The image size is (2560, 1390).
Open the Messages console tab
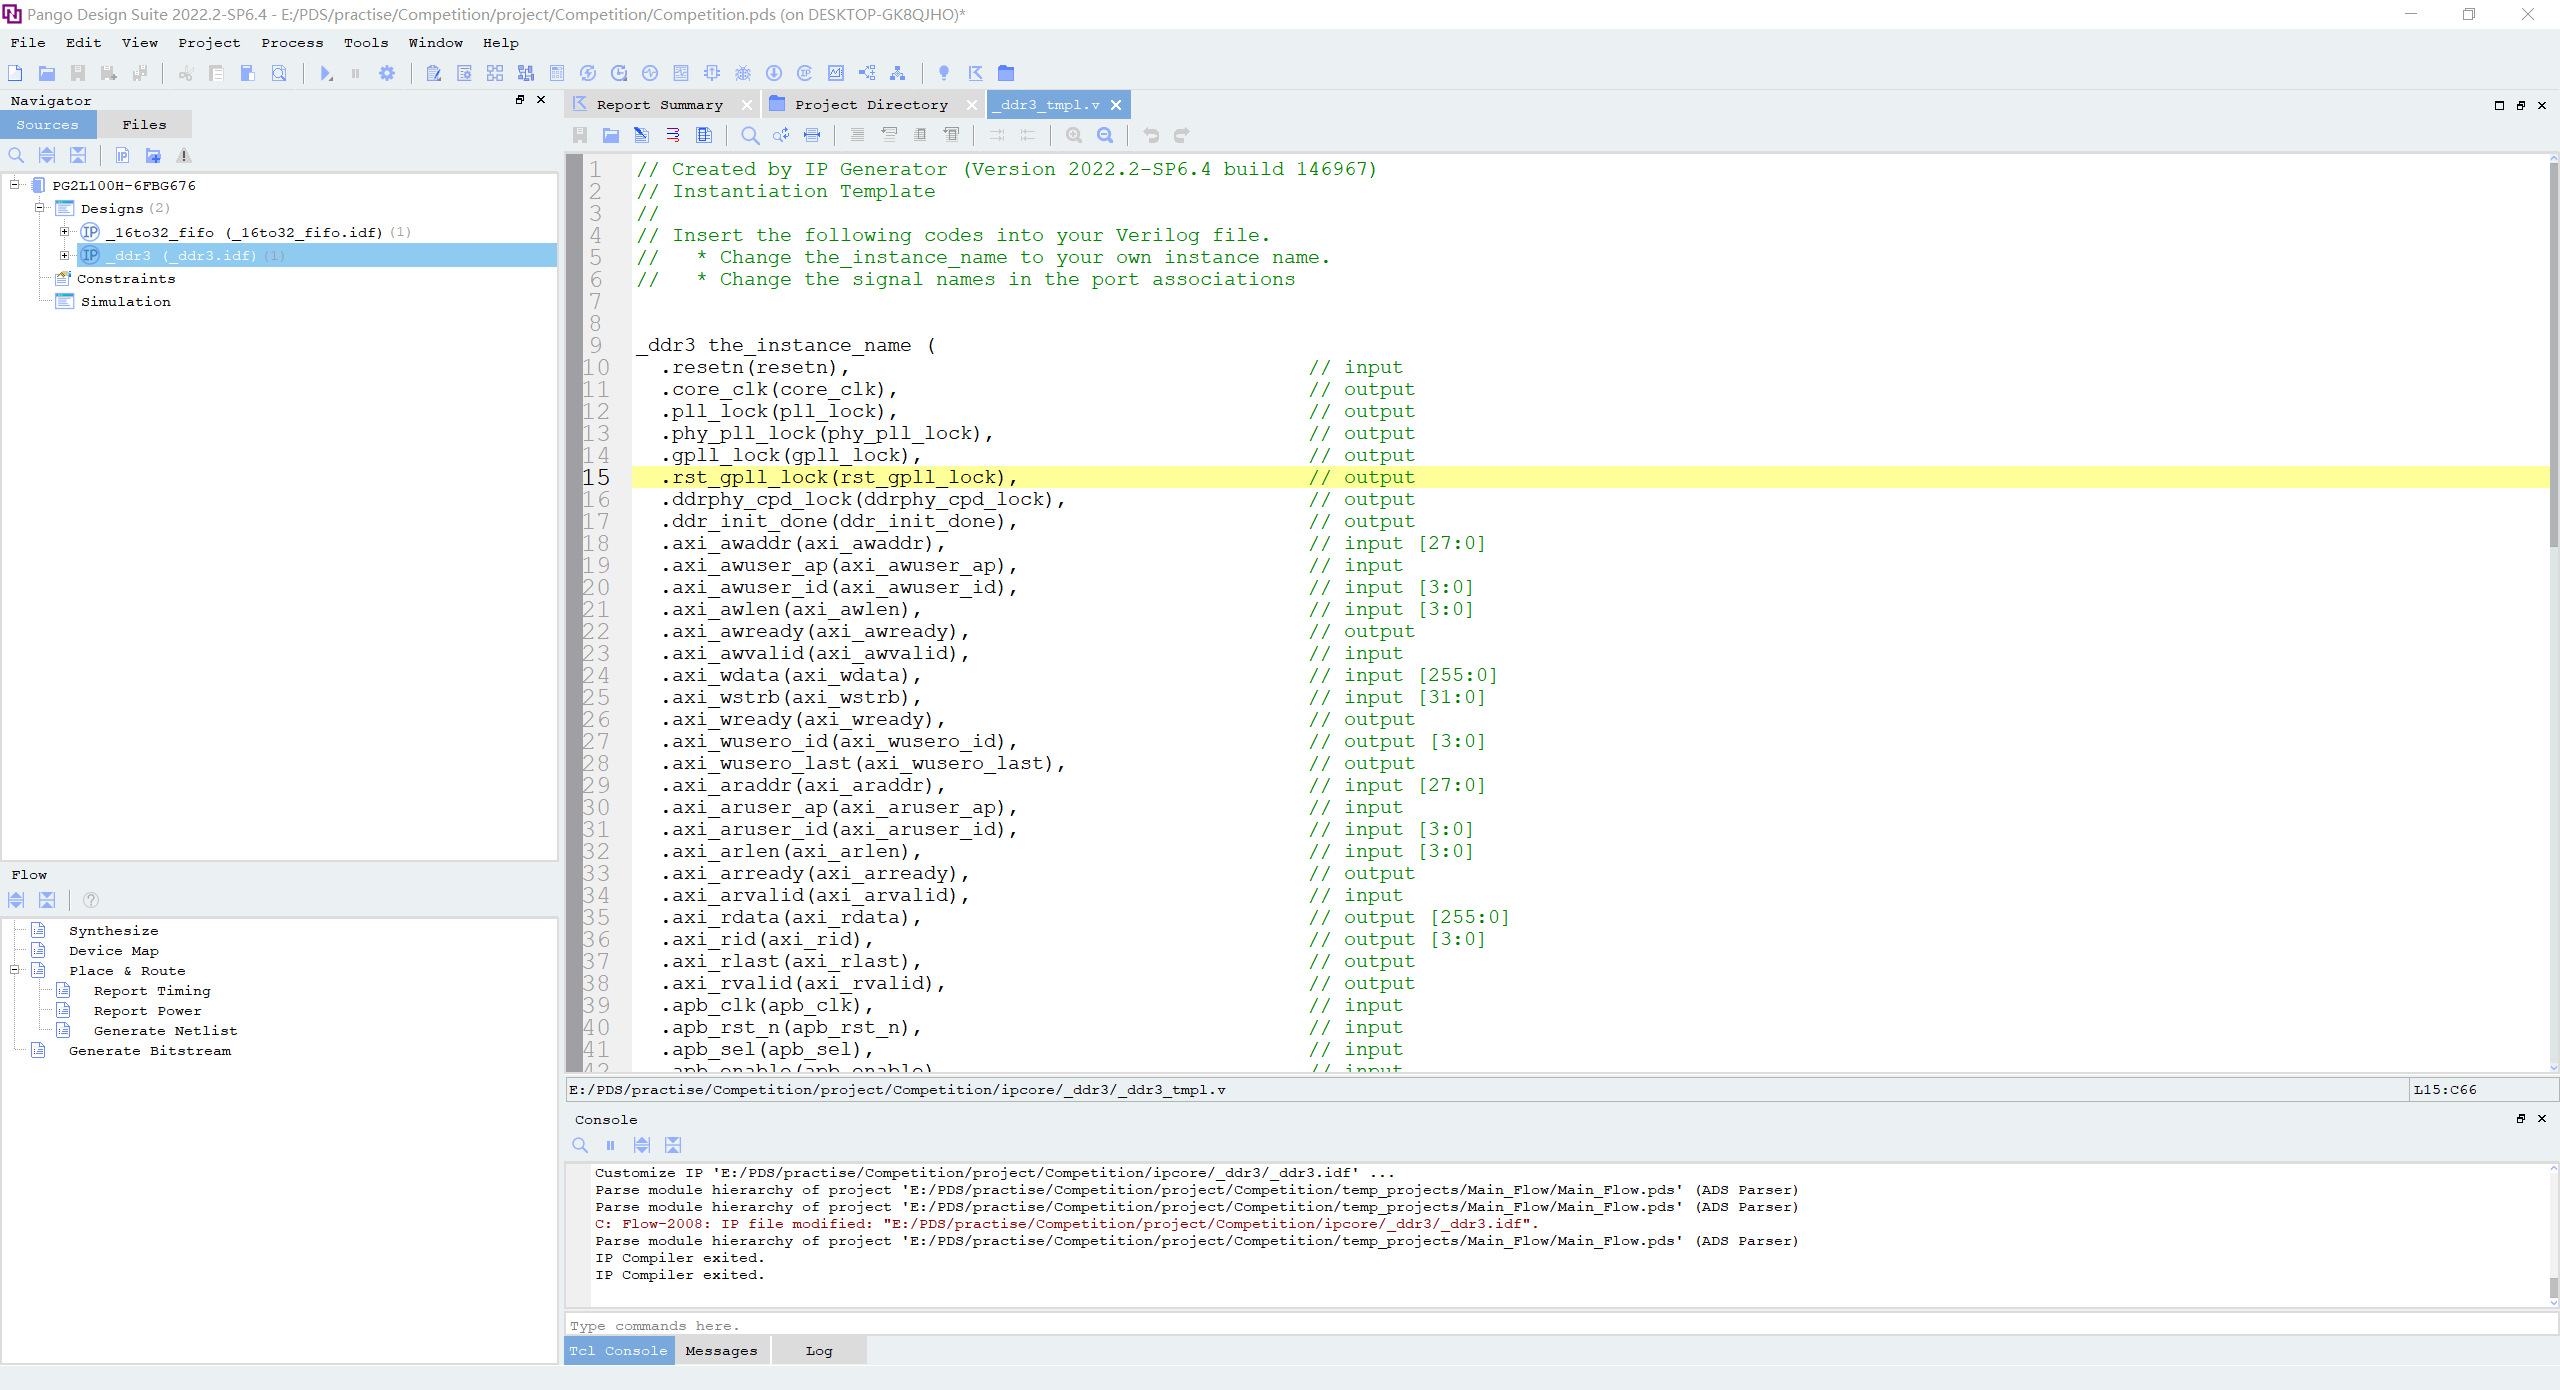click(721, 1351)
